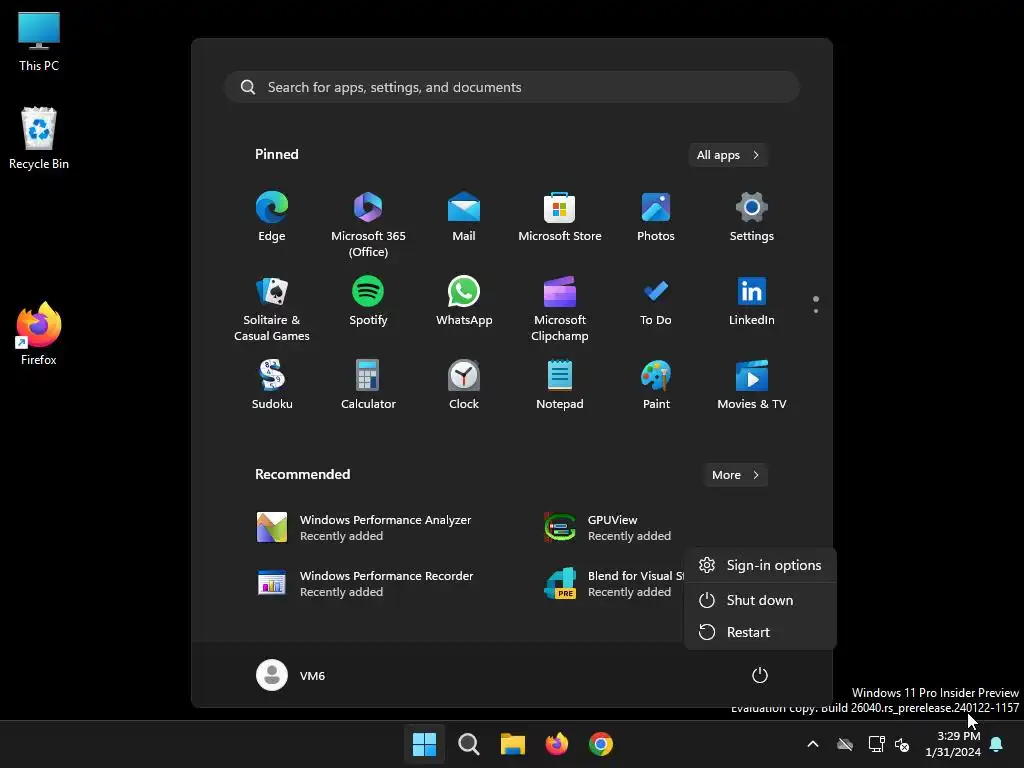Open Sudoku game
The width and height of the screenshot is (1024, 768).
click(272, 385)
